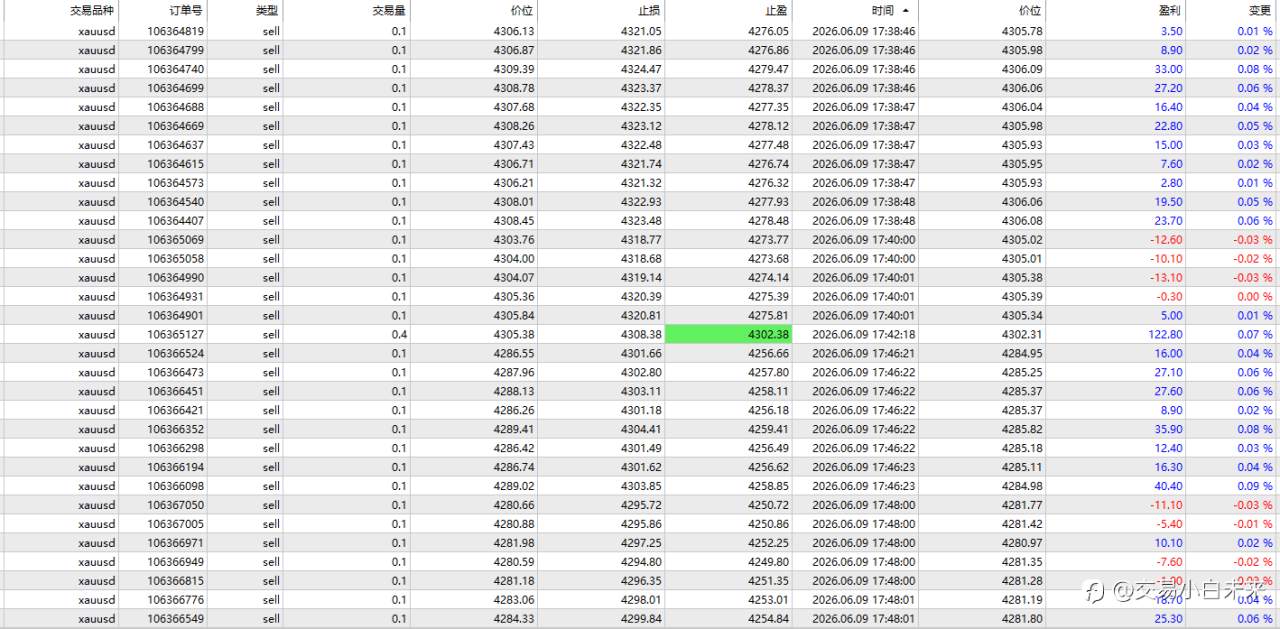1280x629 pixels.
Task: Select order number 106365127
Action: pyautogui.click(x=175, y=335)
